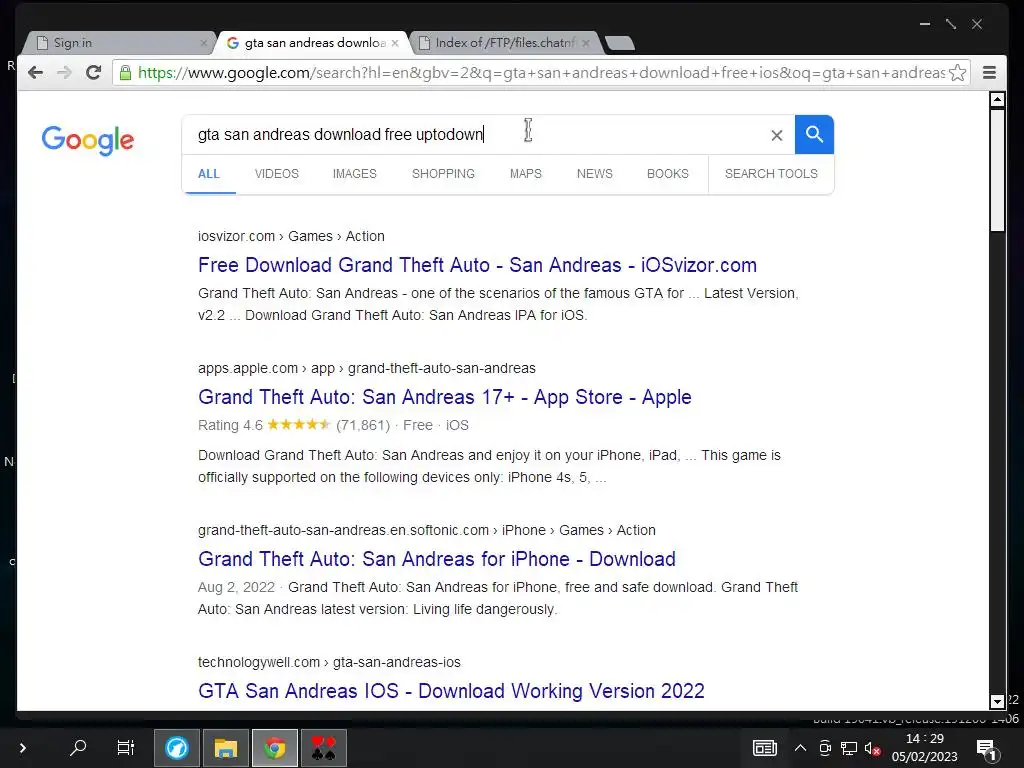The image size is (1024, 768).
Task: Select the VIDEOS results tab
Action: (277, 174)
